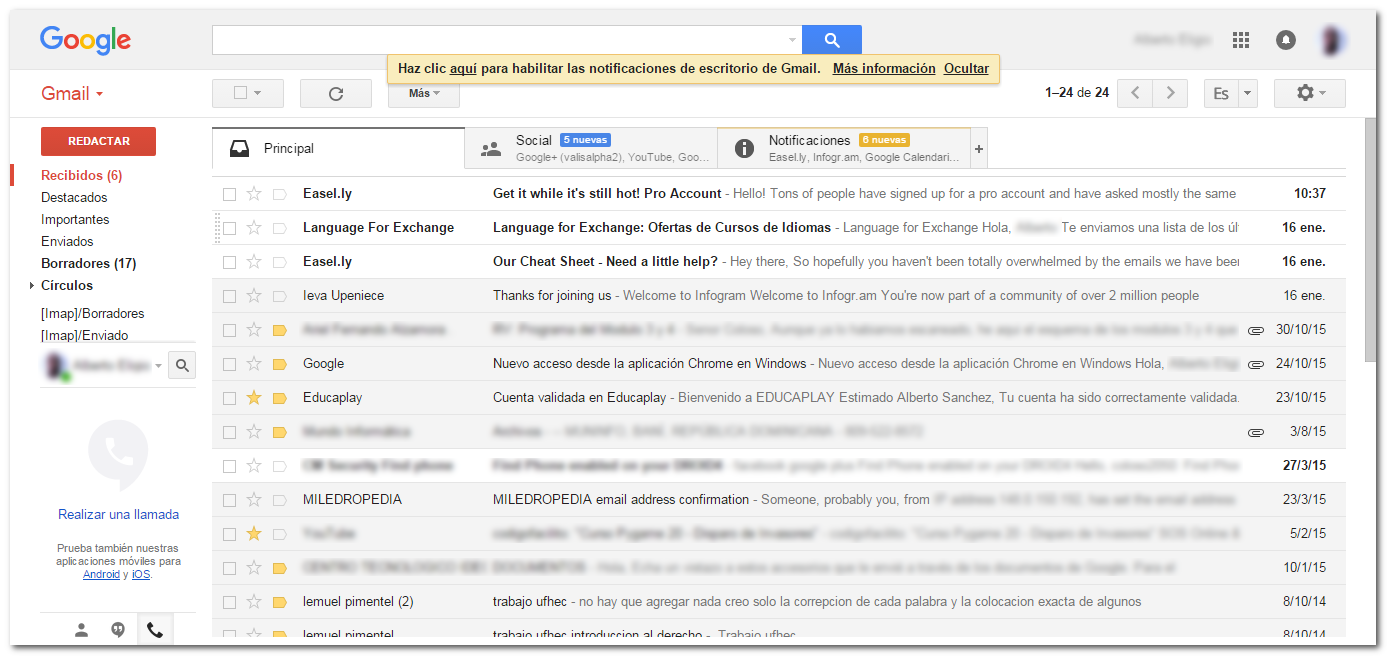
Task: Switch to the Principal tab
Action: [338, 148]
